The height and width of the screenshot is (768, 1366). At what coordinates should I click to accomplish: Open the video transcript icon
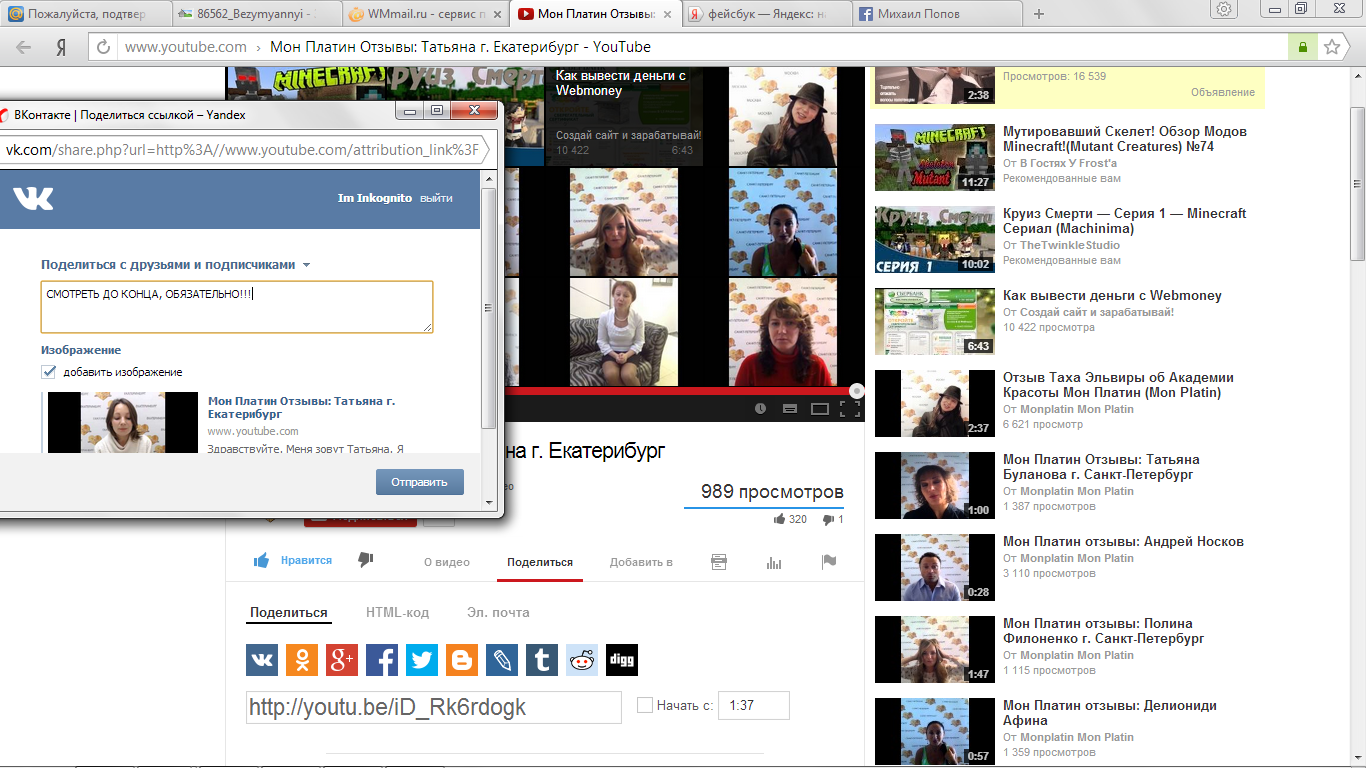point(719,562)
